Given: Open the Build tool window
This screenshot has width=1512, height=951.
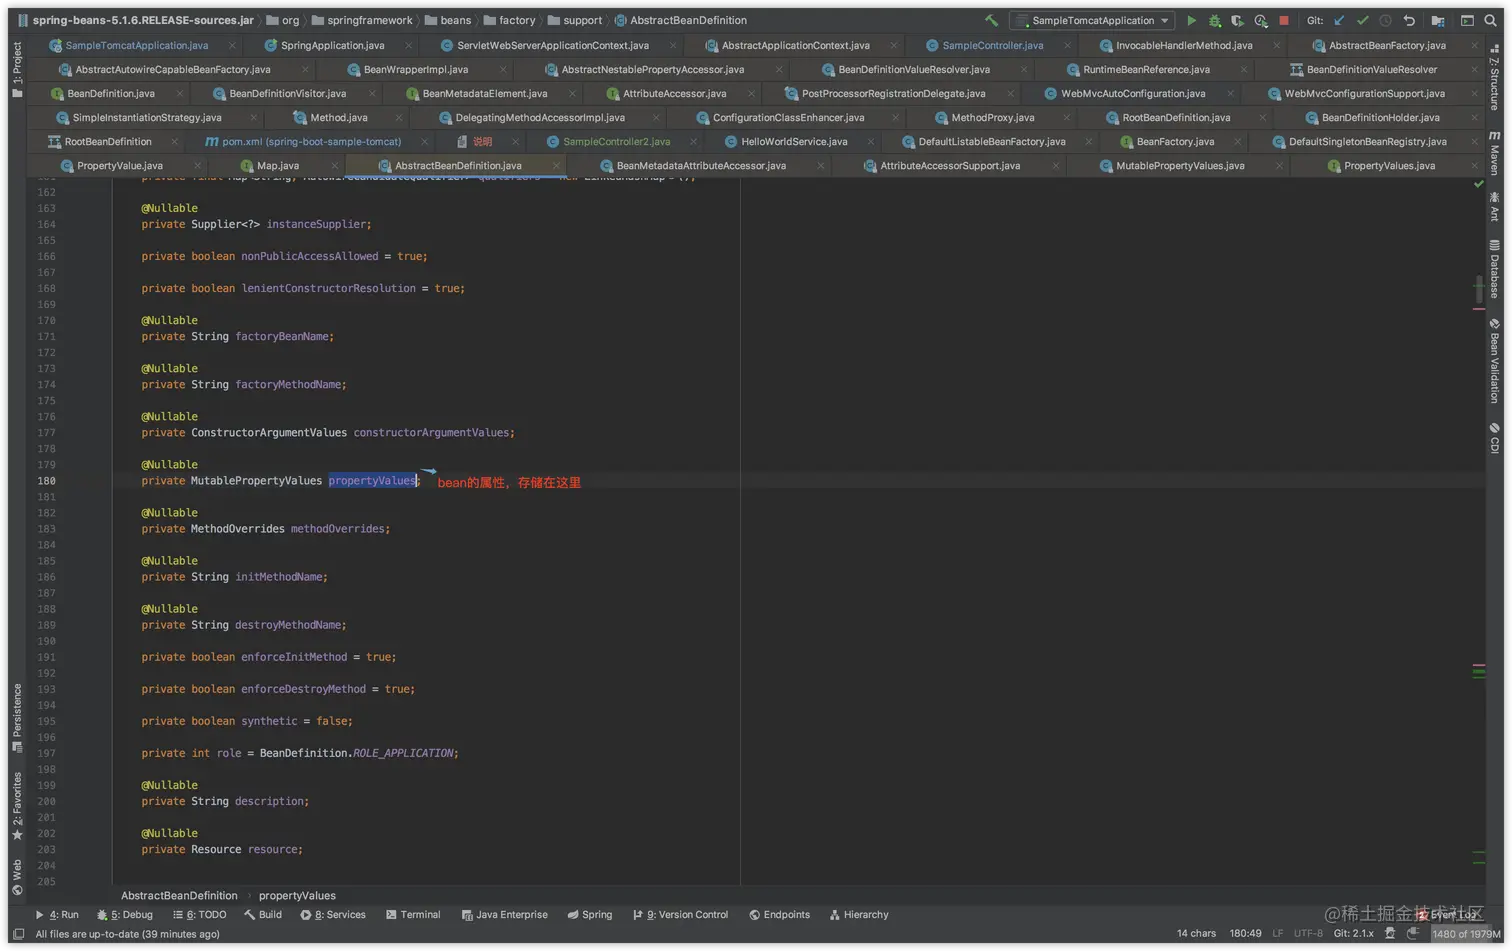Looking at the screenshot, I should click(x=263, y=914).
